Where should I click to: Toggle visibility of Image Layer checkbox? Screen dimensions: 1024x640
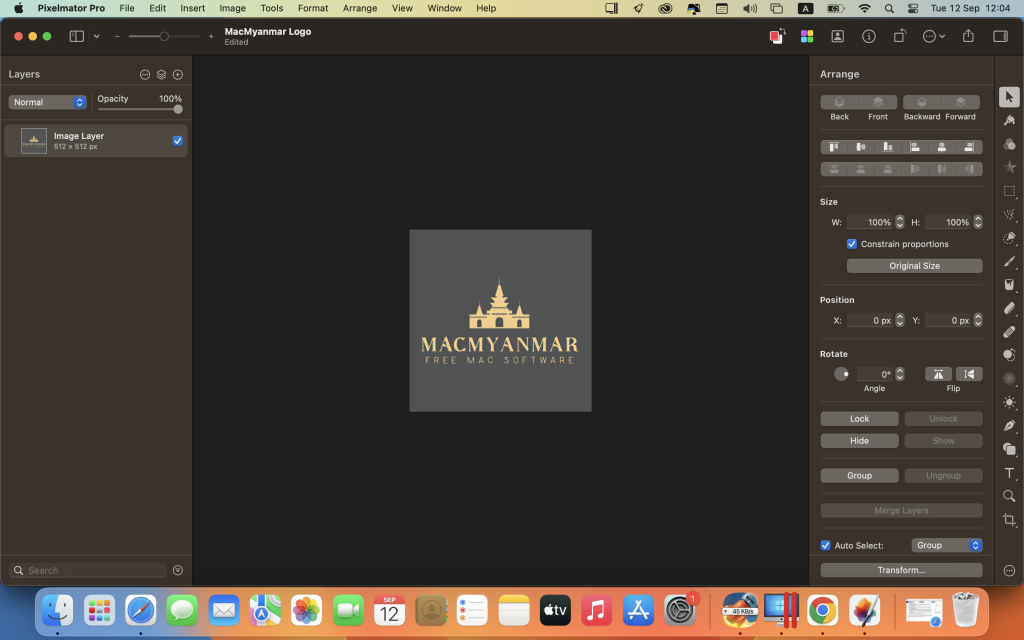click(x=178, y=140)
